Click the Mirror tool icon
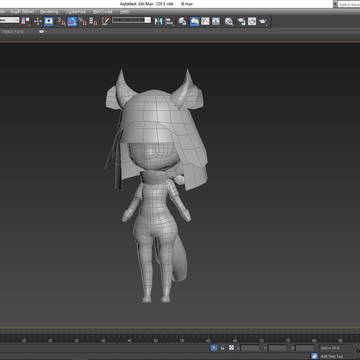The image size is (360, 360). pyautogui.click(x=159, y=21)
